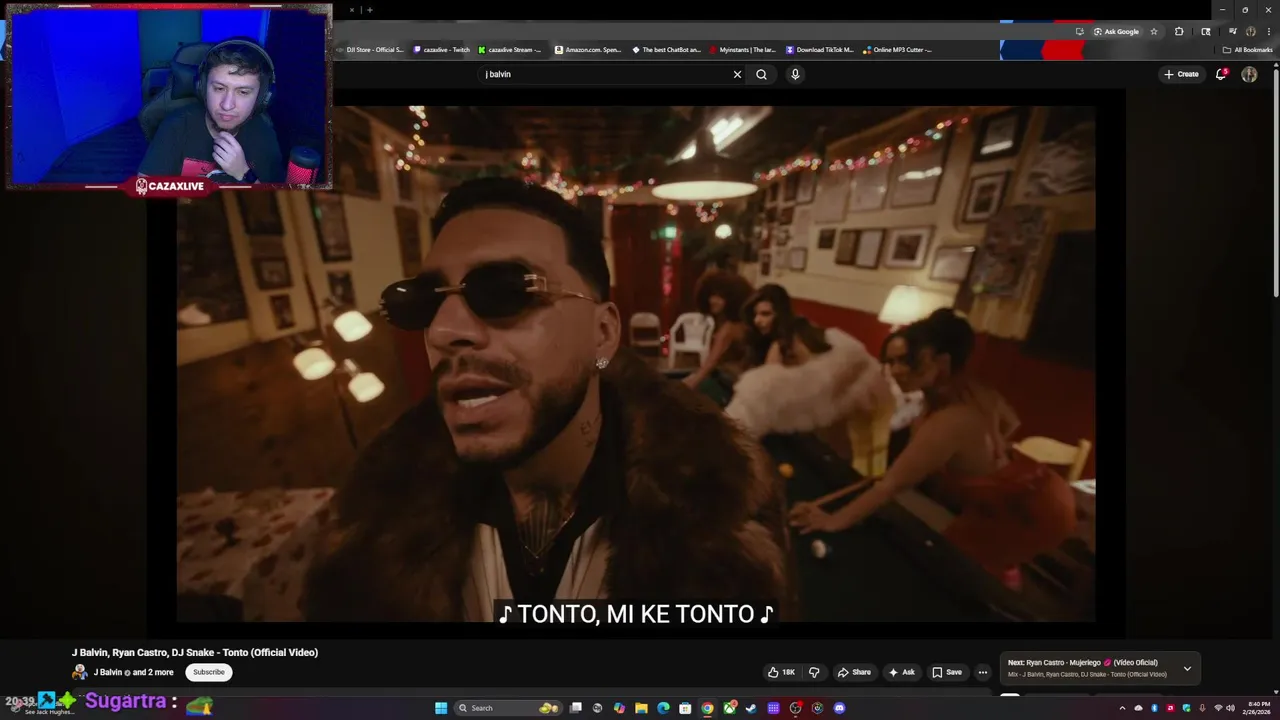This screenshot has width=1280, height=720.
Task: Open the Chrome extensions puzzle icon
Action: [x=1179, y=32]
